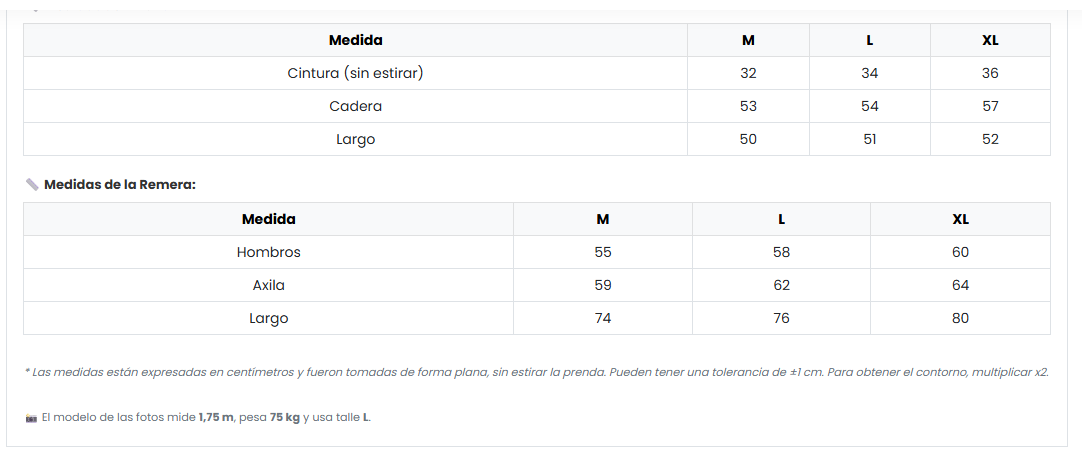Click the bold 75 kg model weight text
This screenshot has height=452, width=1082.
tap(285, 417)
